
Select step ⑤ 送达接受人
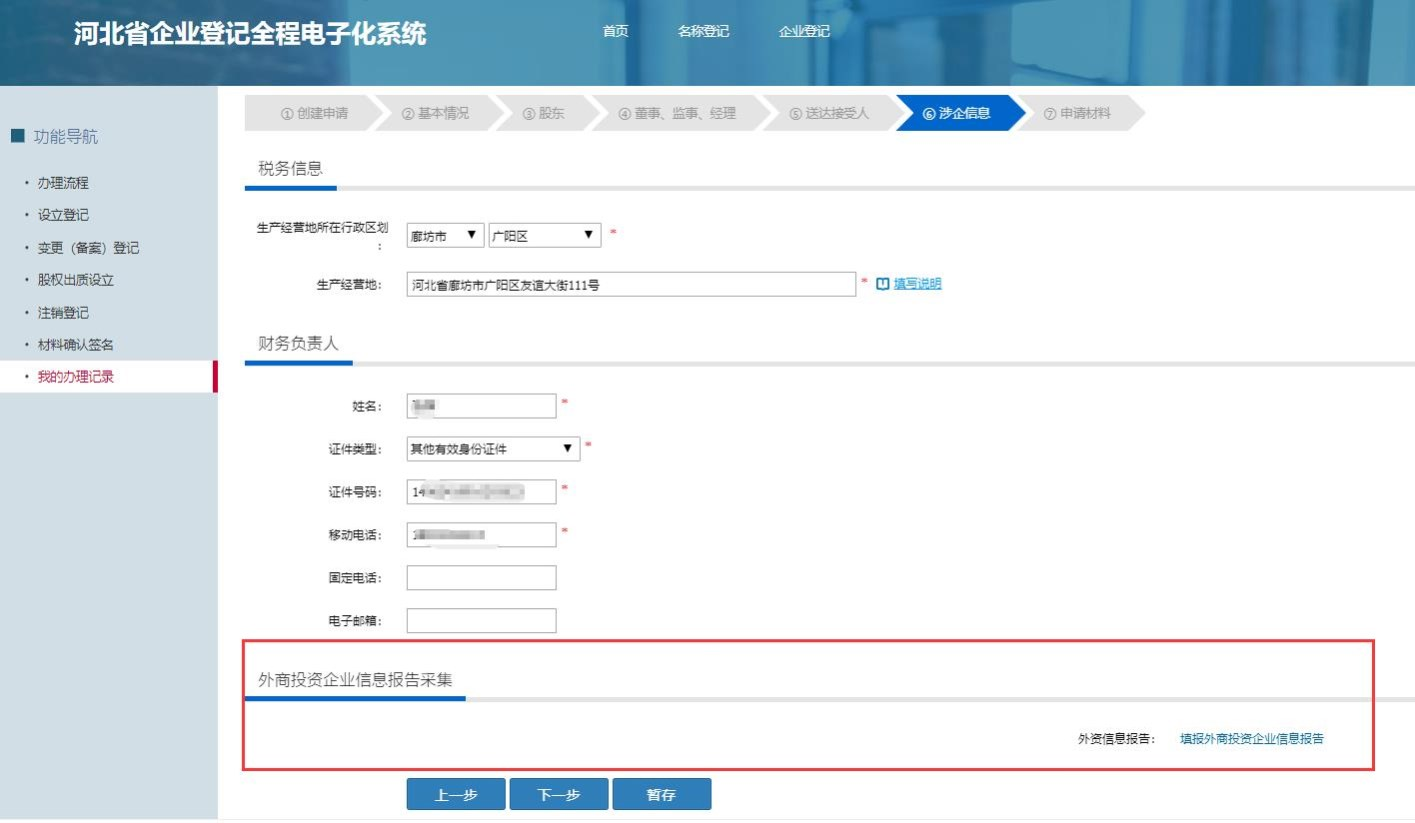pos(829,114)
